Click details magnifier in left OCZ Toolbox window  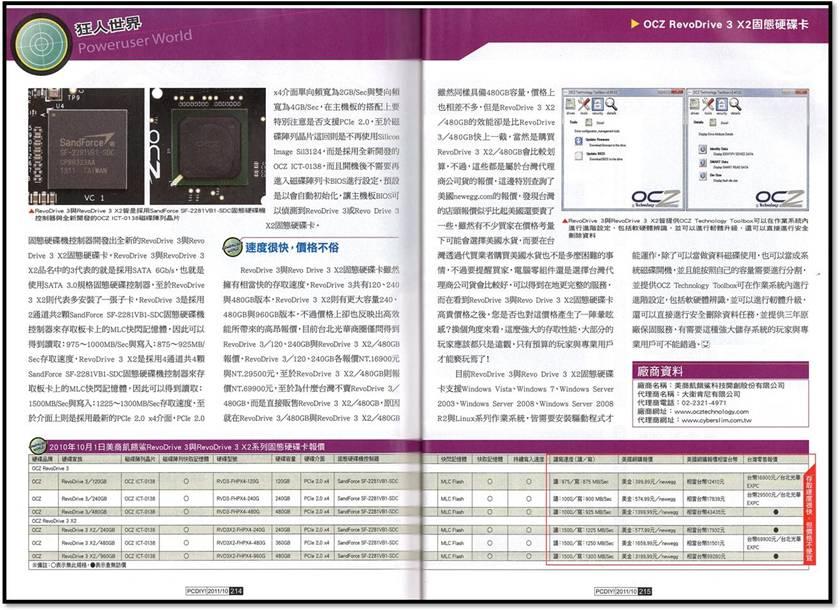tap(611, 105)
